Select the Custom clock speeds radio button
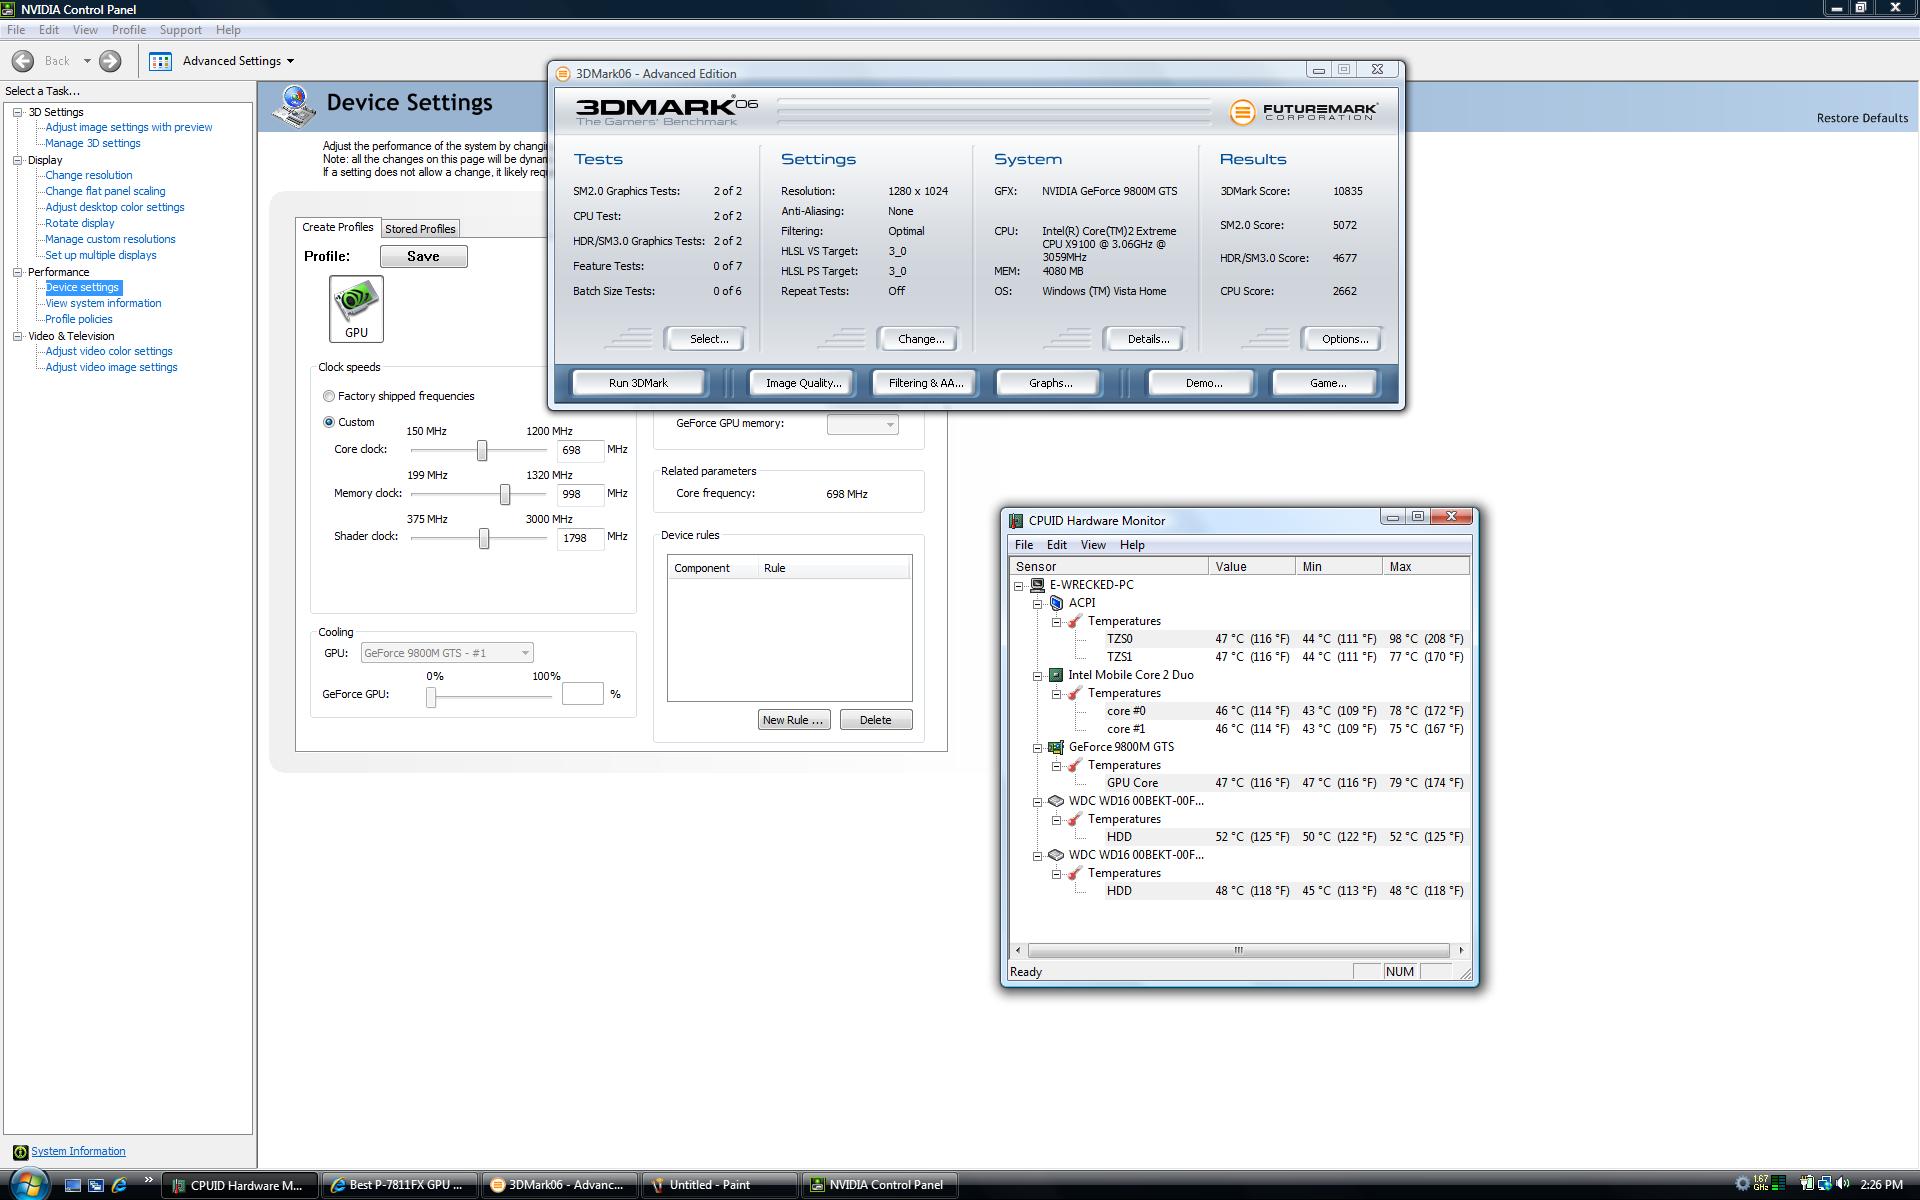The width and height of the screenshot is (1920, 1200). click(x=328, y=422)
